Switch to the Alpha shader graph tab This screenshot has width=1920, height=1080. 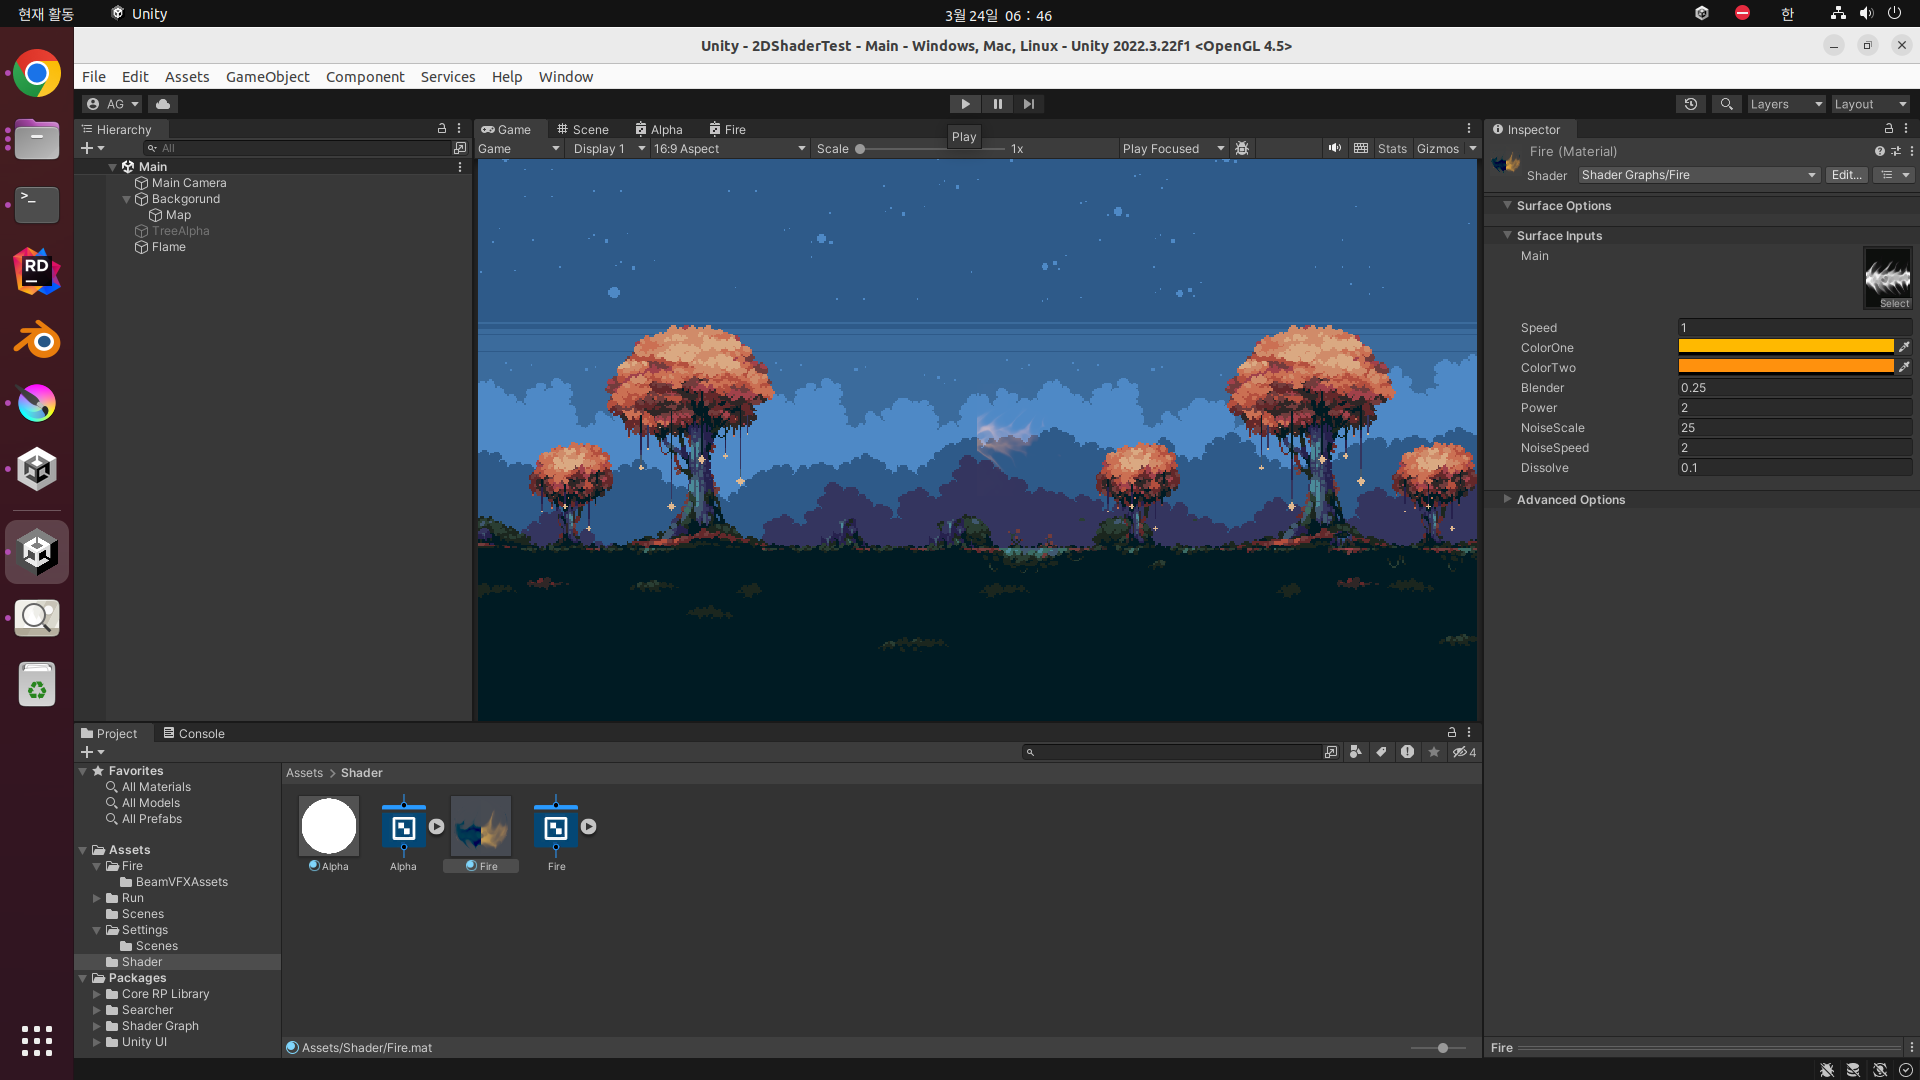click(659, 129)
